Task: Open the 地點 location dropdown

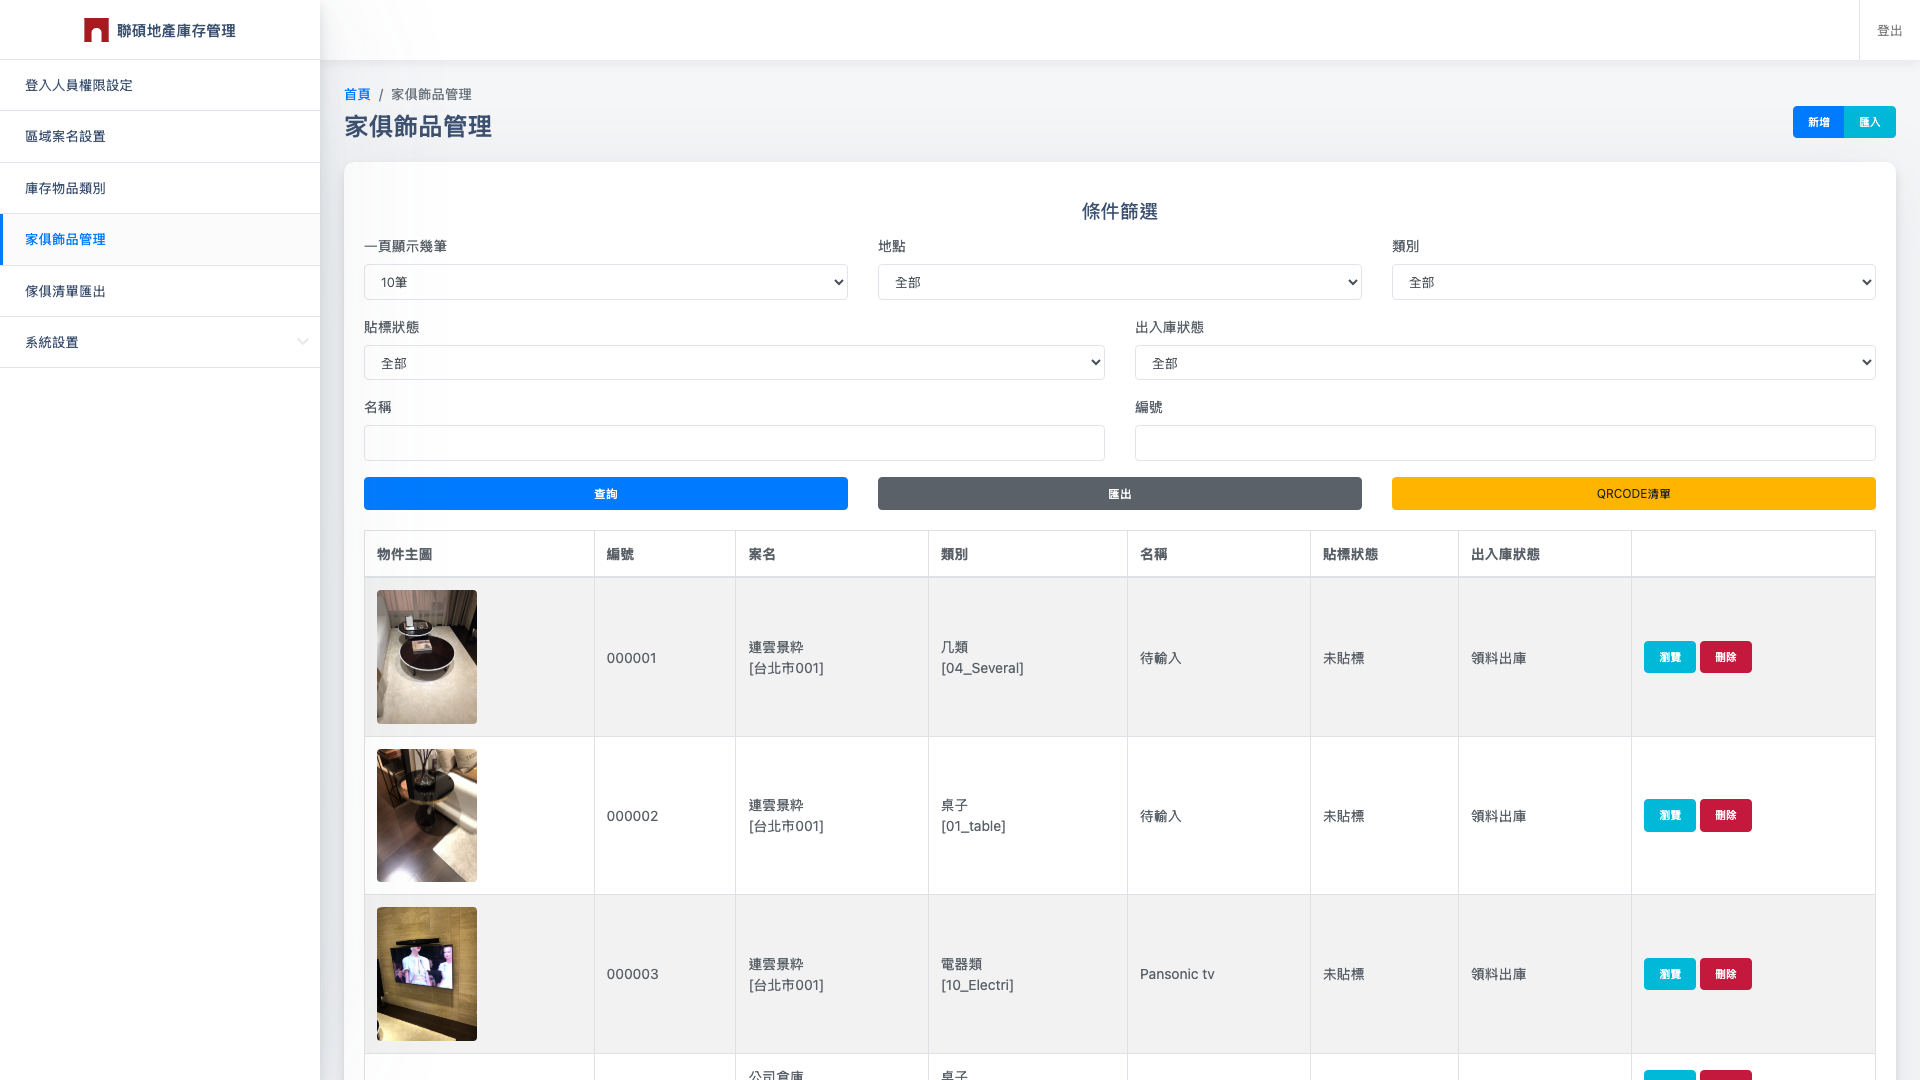Action: [1119, 282]
